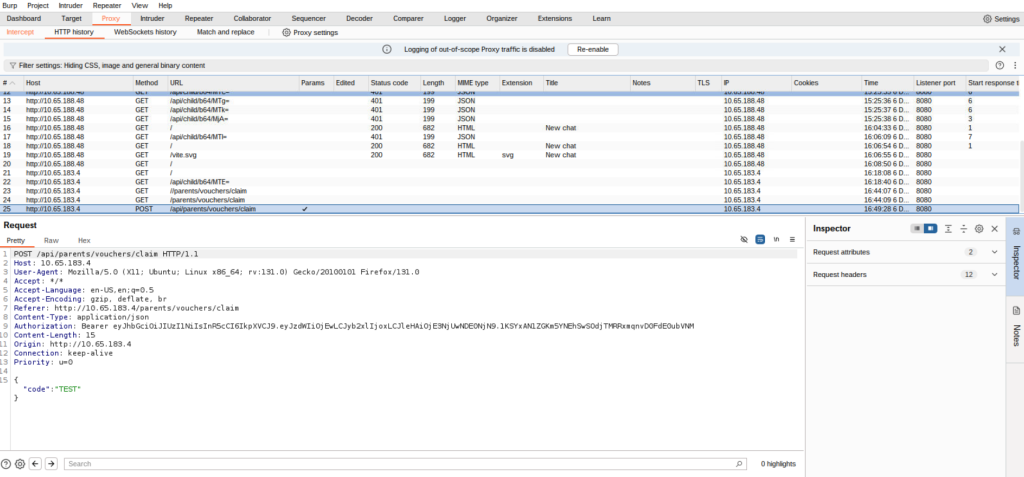1024x477 pixels.
Task: Click the Re-enable button
Action: click(593, 49)
